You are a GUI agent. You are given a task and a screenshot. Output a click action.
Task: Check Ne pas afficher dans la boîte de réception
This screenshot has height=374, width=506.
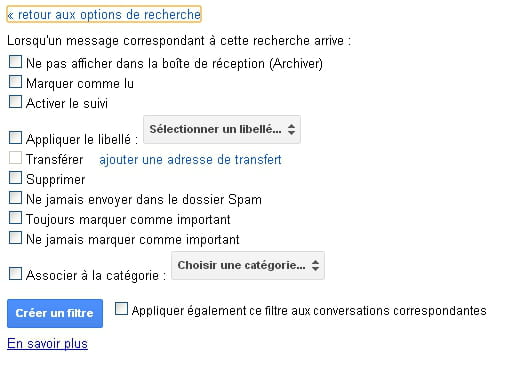(x=15, y=62)
